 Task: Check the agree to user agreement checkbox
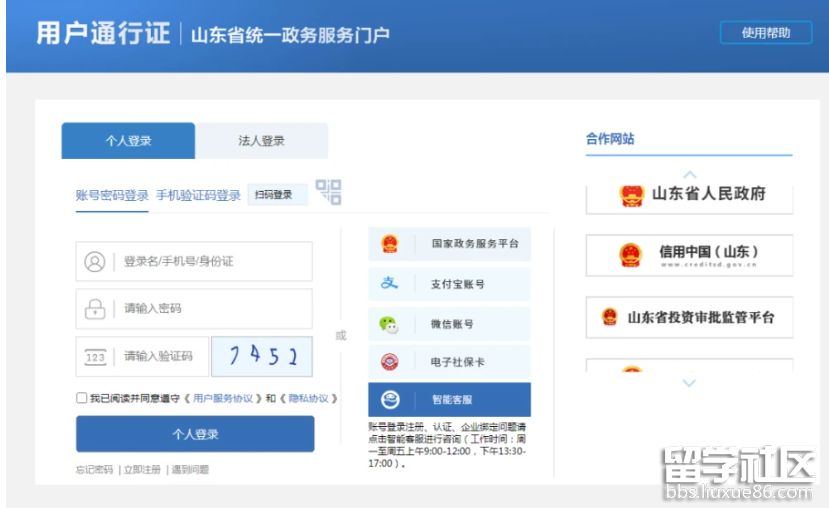click(82, 398)
